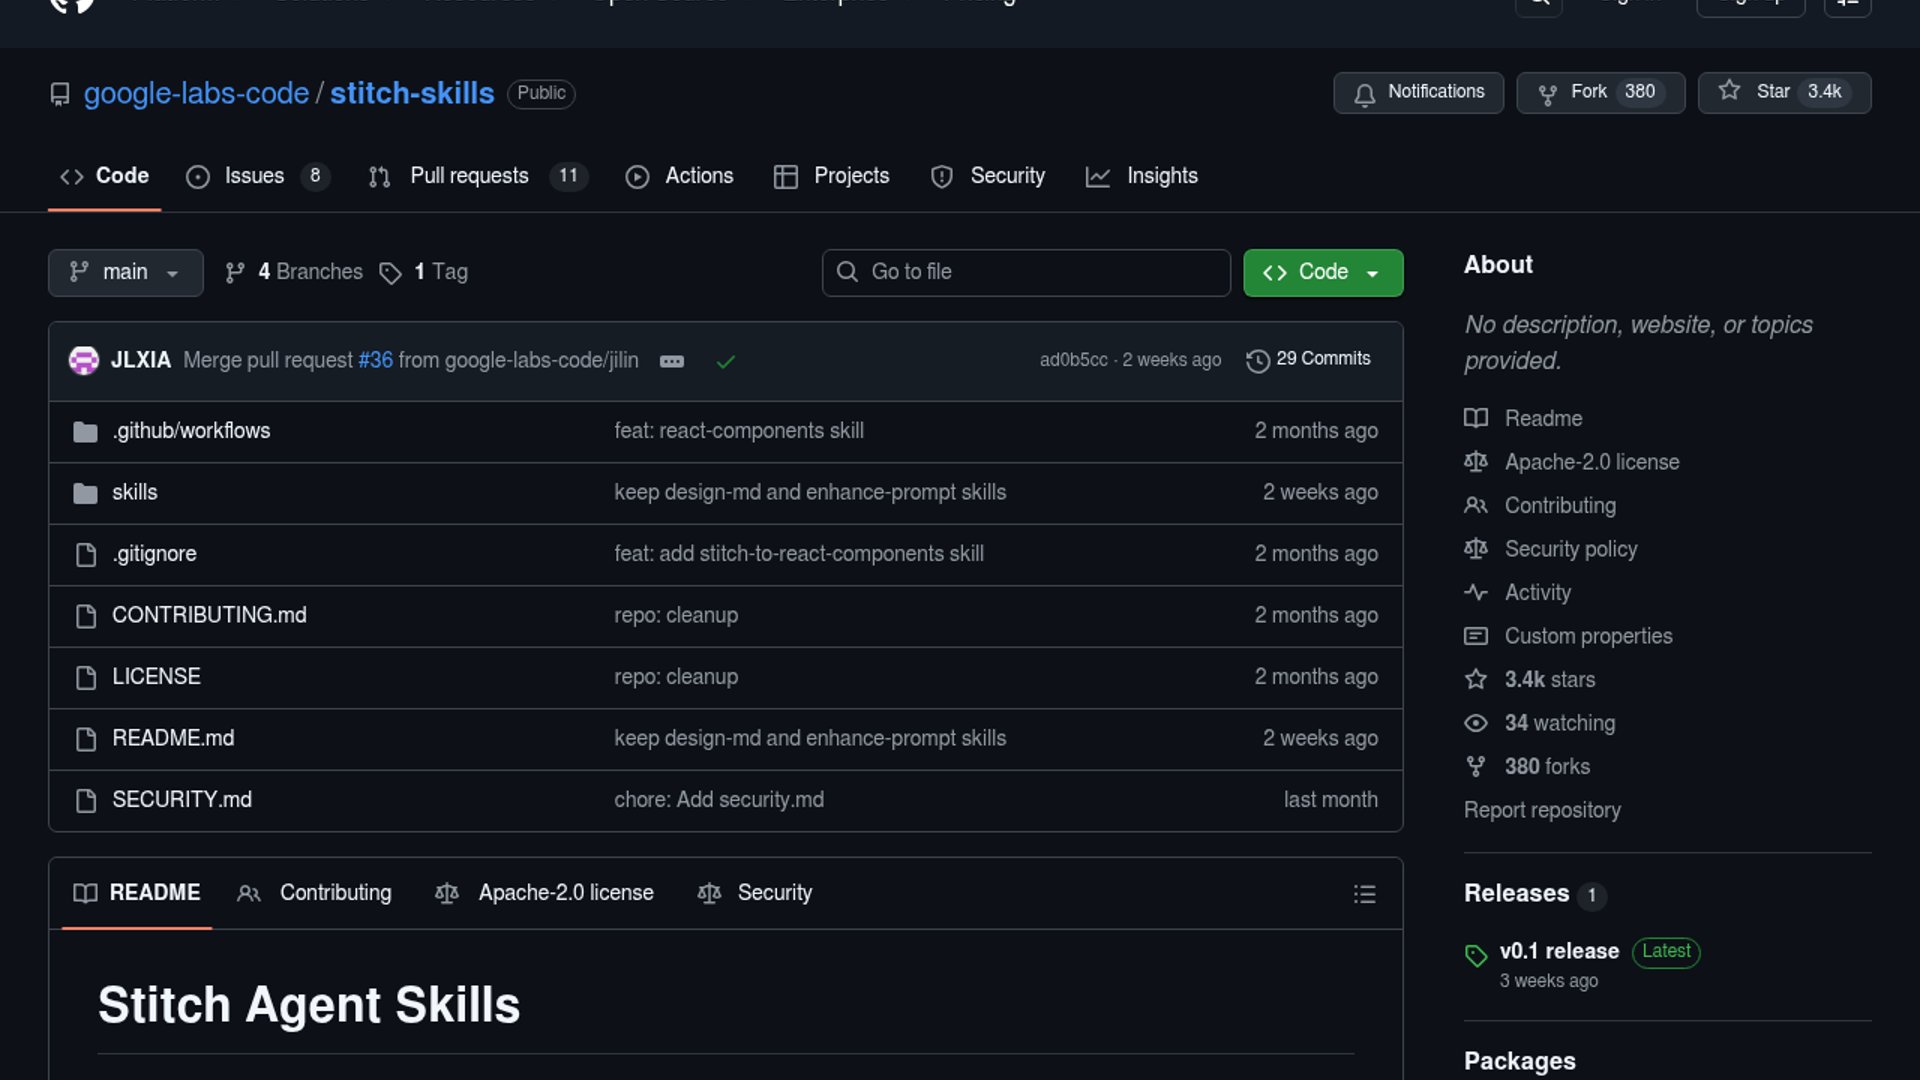Open the green Code dropdown
The height and width of the screenshot is (1080, 1920).
tap(1322, 272)
